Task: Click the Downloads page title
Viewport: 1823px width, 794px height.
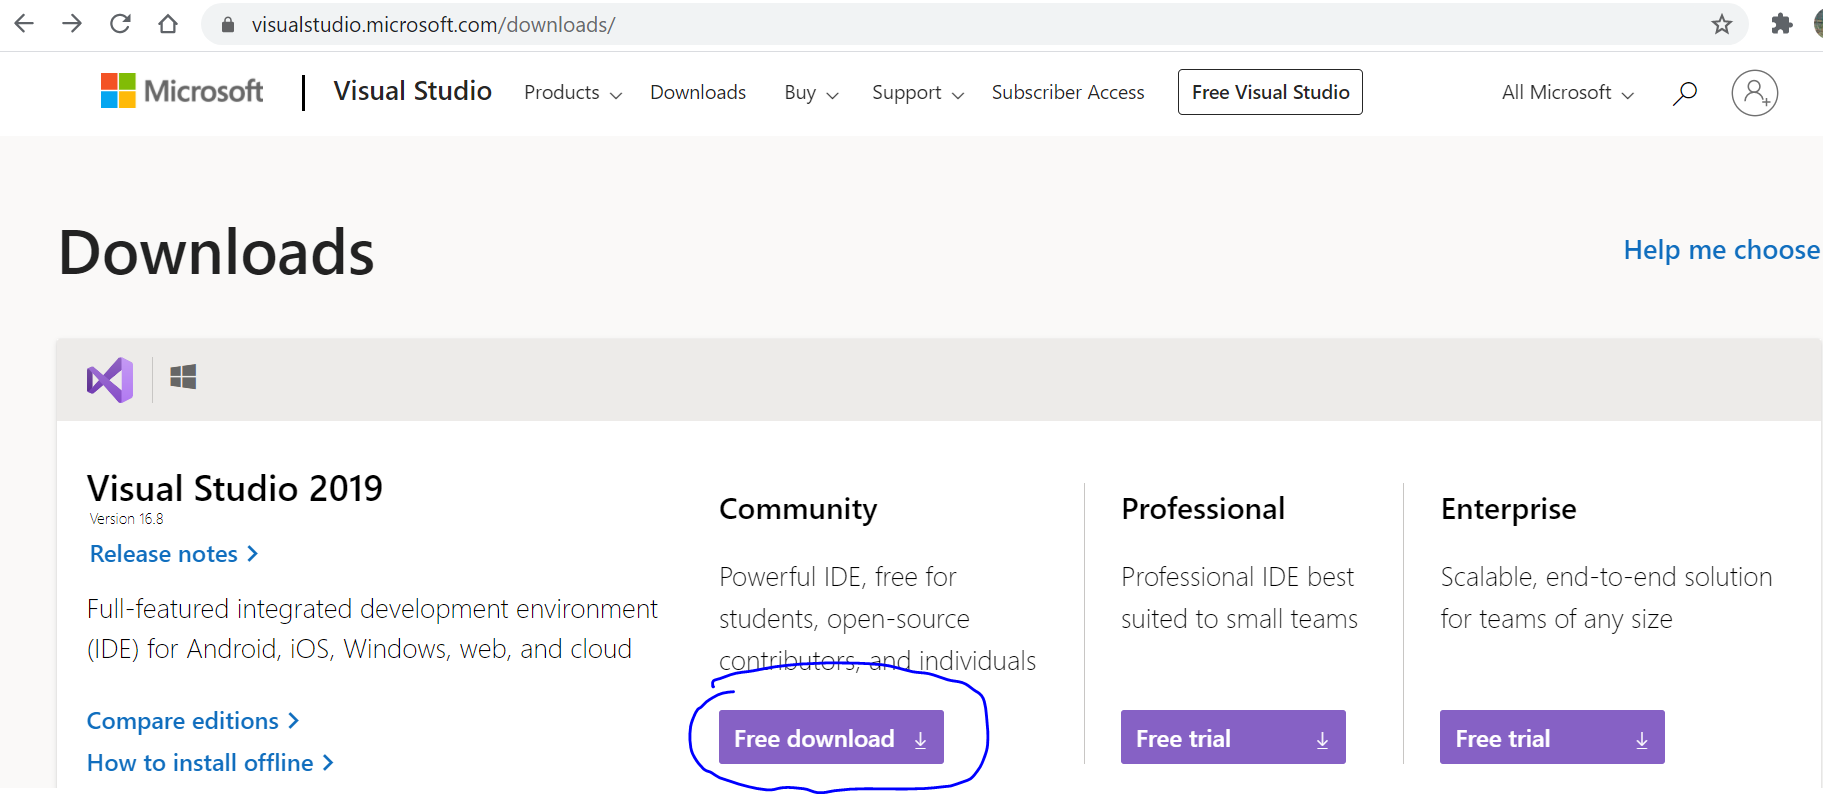Action: (216, 252)
